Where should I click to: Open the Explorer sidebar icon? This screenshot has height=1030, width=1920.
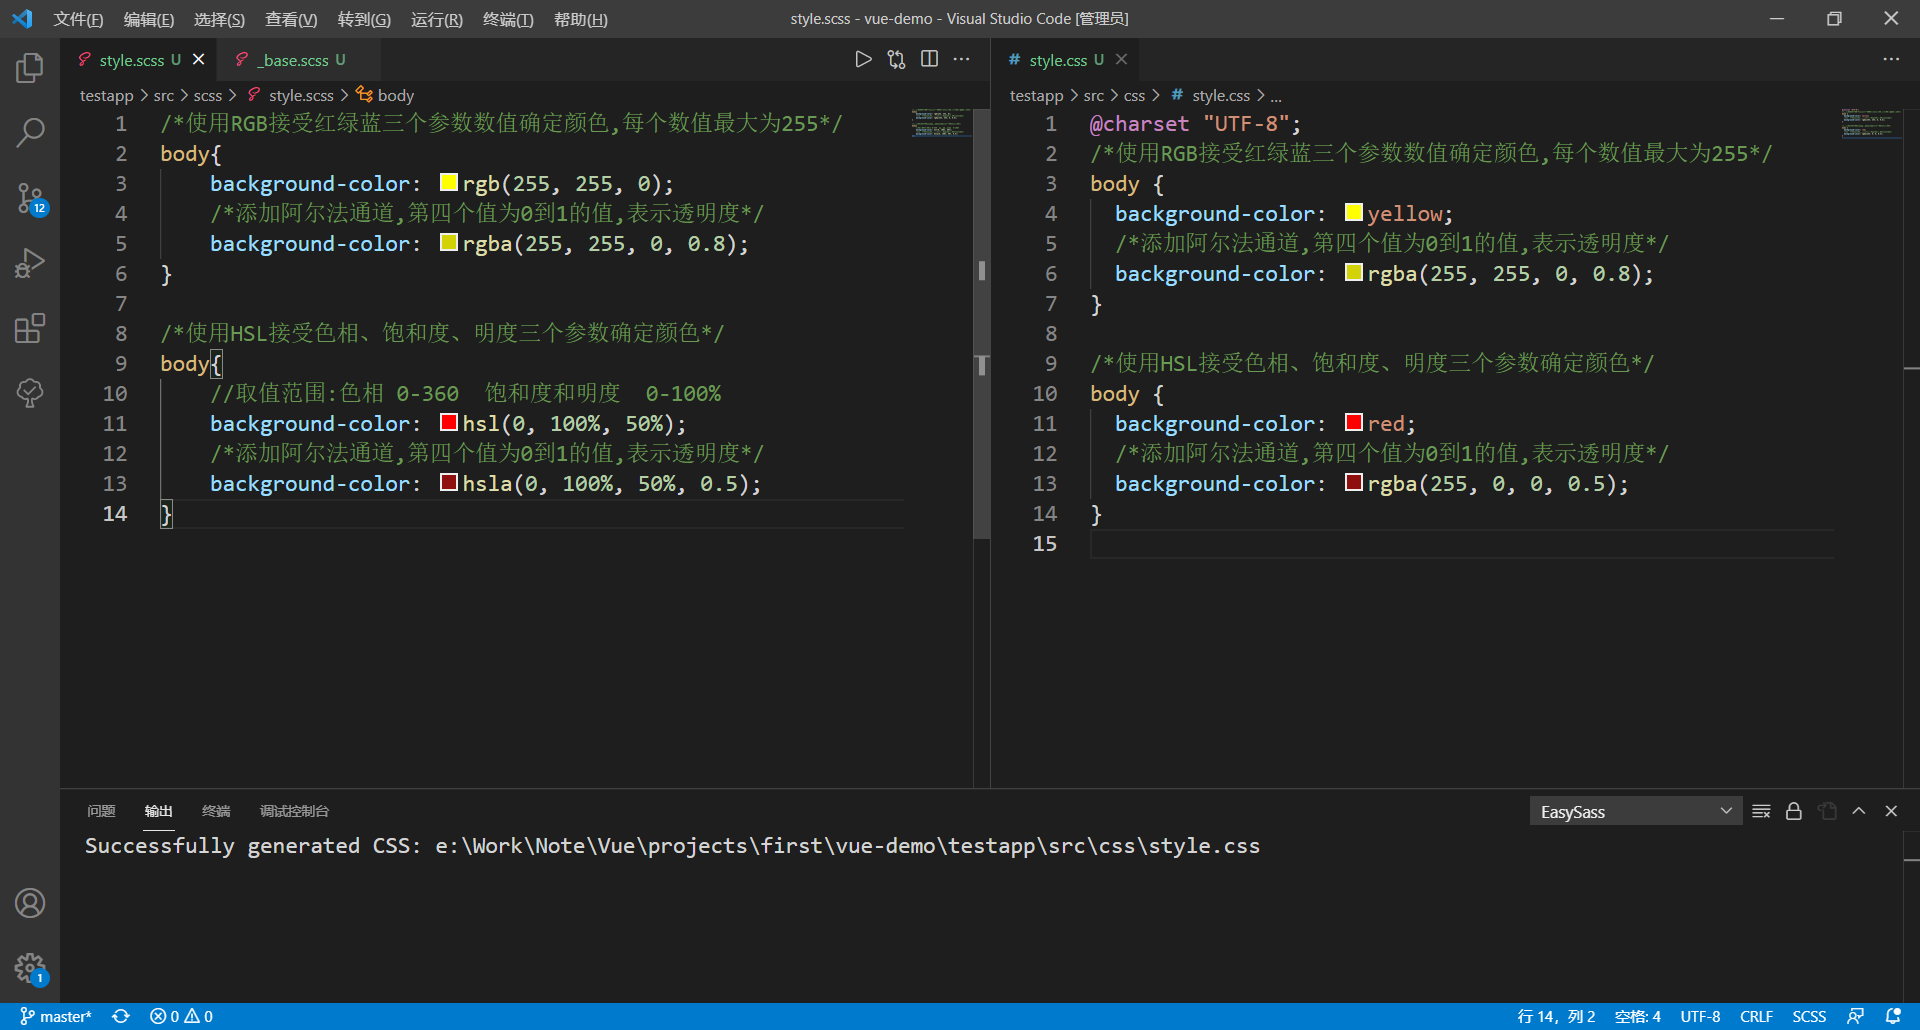(30, 67)
